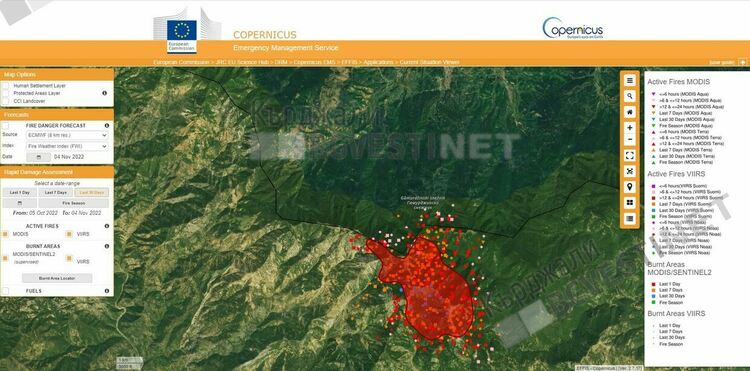Screen dimensions: 750x371
Task: Open the hamburger menu in map toolbar
Action: tap(629, 81)
